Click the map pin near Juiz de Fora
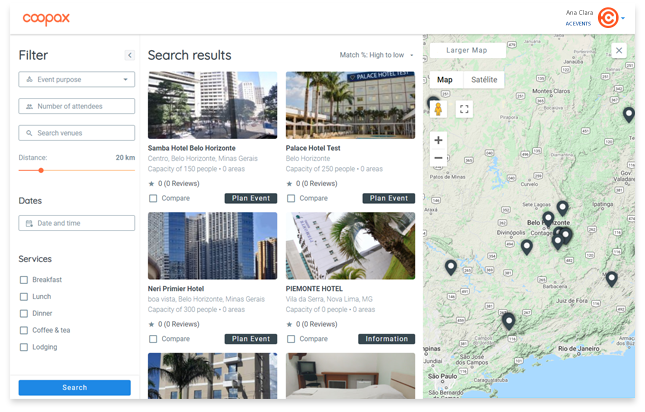 (x=612, y=278)
